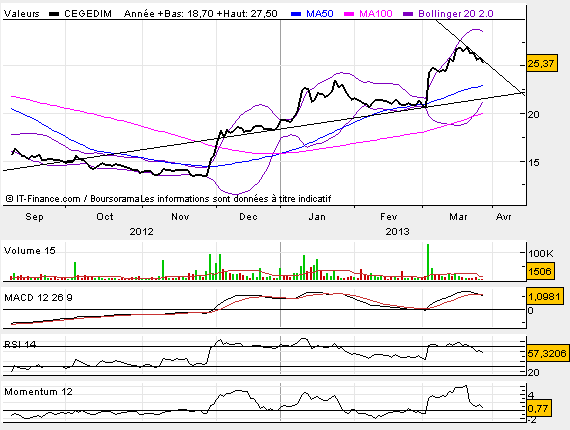570x430 pixels.
Task: Click the tallest green volume bar in March
Action: tap(428, 262)
